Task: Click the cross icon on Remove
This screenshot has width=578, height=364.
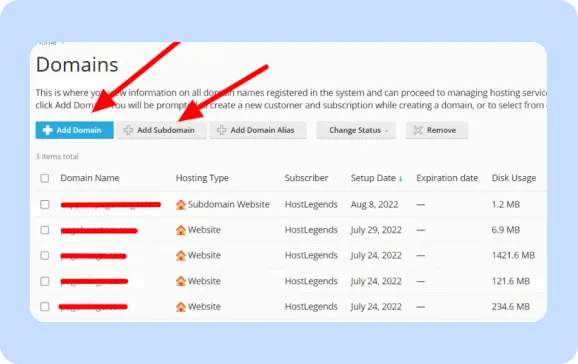Action: pos(418,130)
